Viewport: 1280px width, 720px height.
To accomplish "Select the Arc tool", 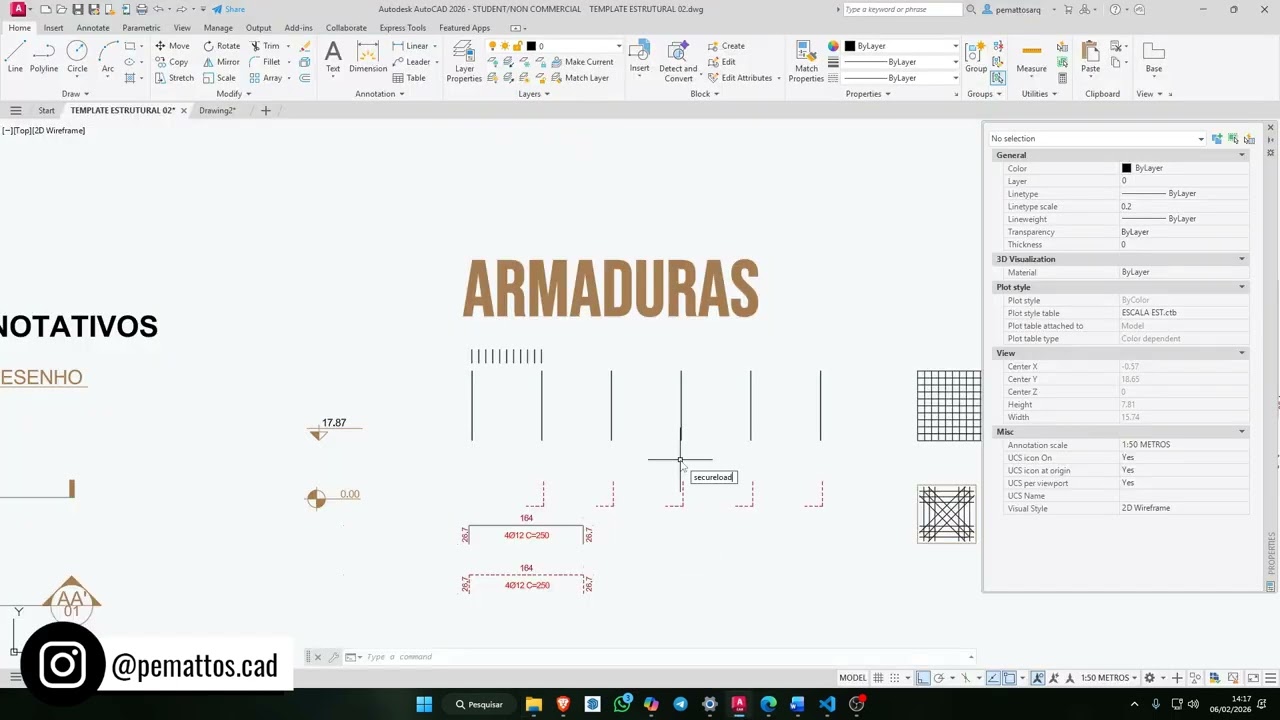I will (x=108, y=56).
